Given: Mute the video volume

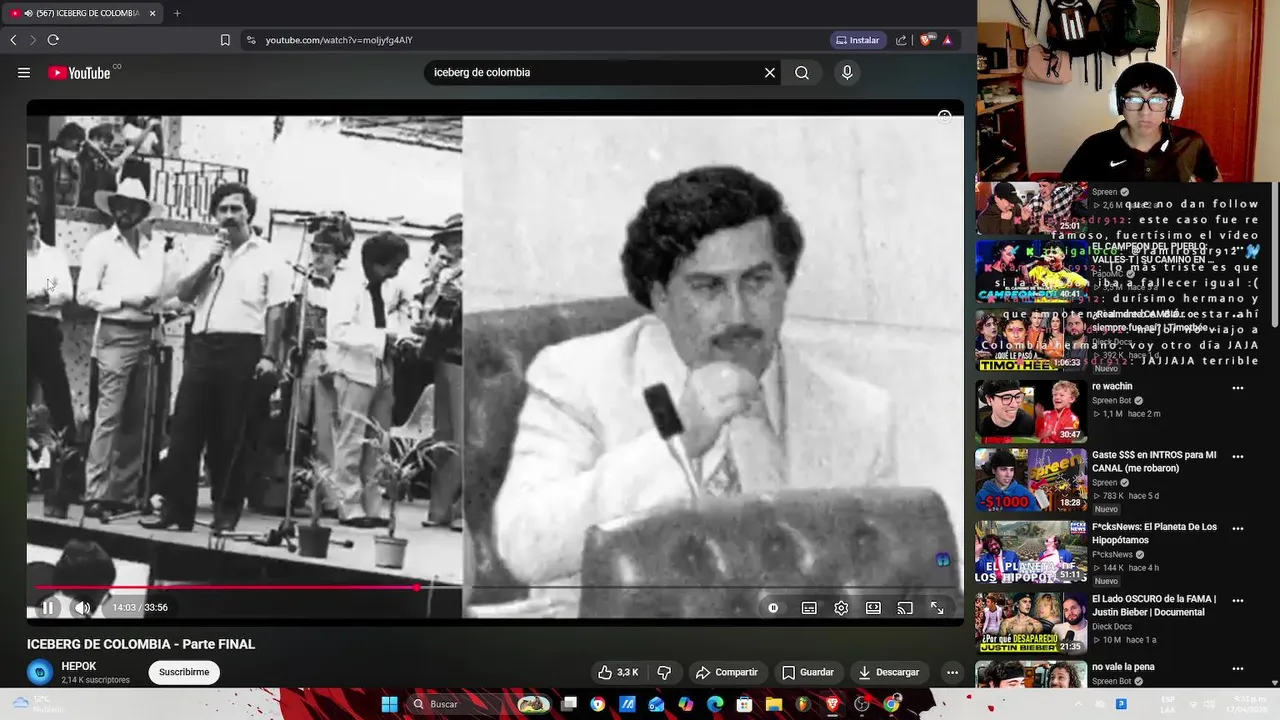Looking at the screenshot, I should (83, 607).
